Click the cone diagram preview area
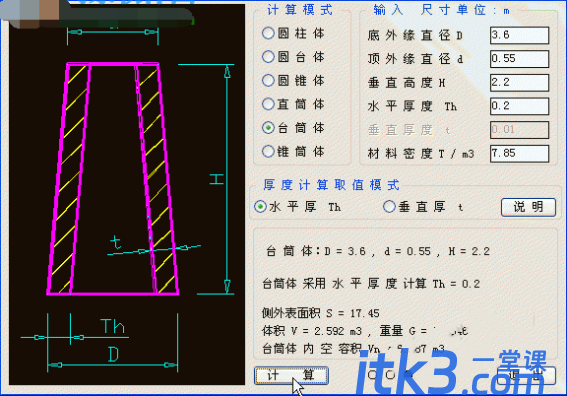This screenshot has height=396, width=567. coord(127,195)
